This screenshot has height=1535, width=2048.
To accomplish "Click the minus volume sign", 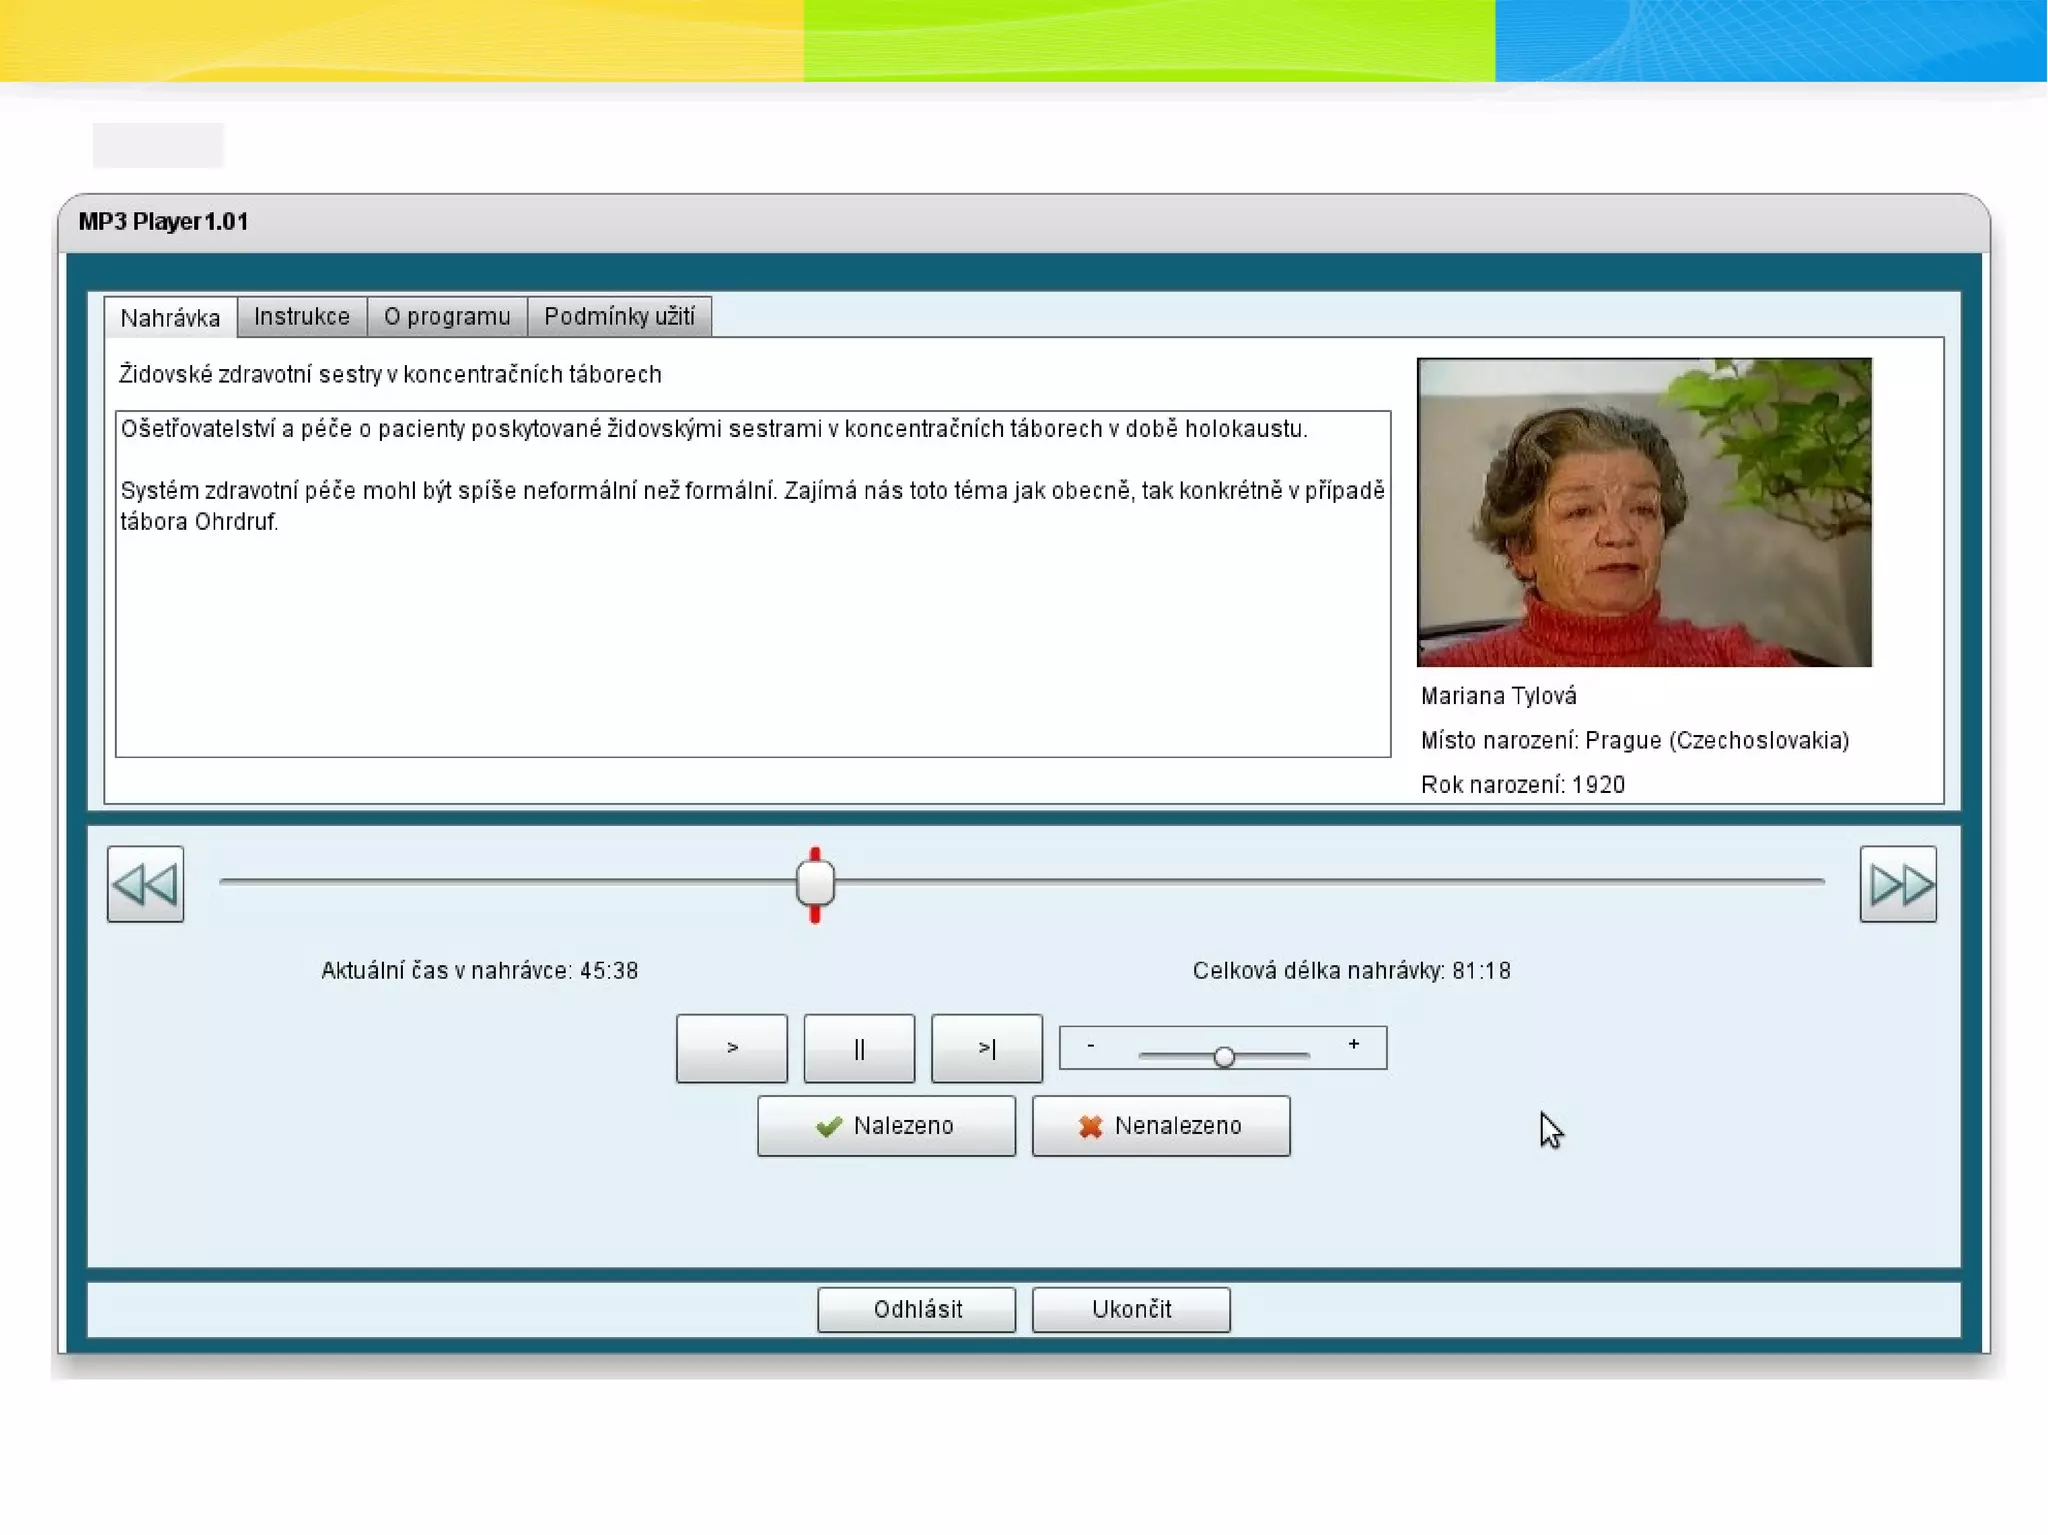I will coord(1090,1045).
